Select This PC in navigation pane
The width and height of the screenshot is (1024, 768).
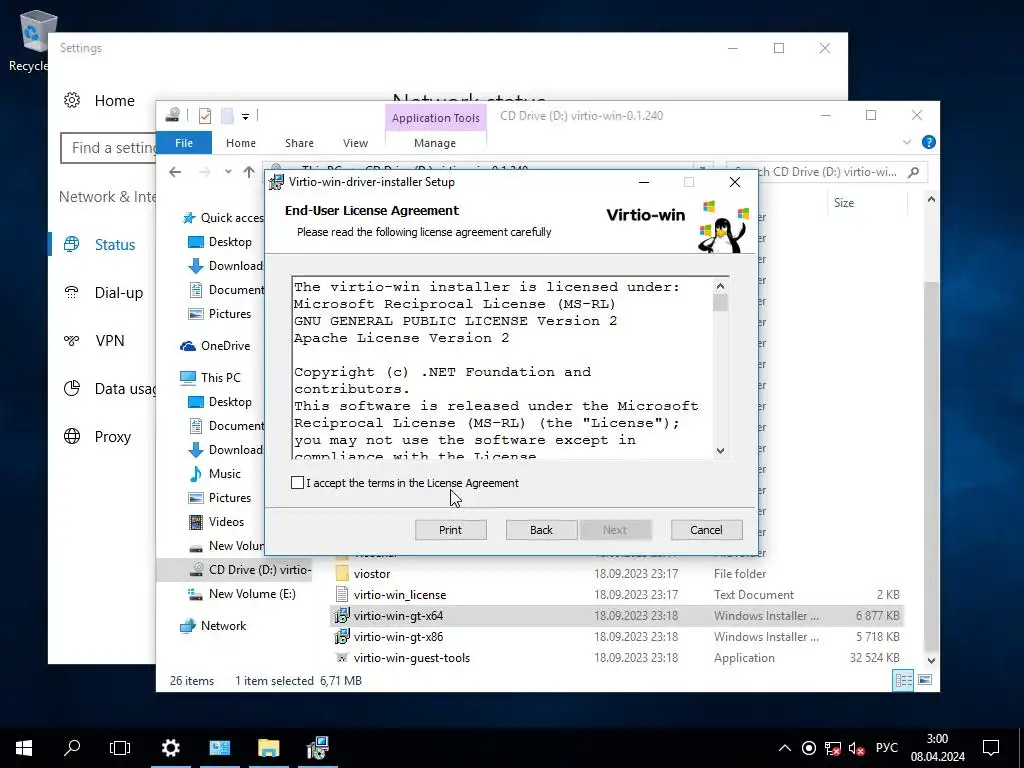point(211,377)
